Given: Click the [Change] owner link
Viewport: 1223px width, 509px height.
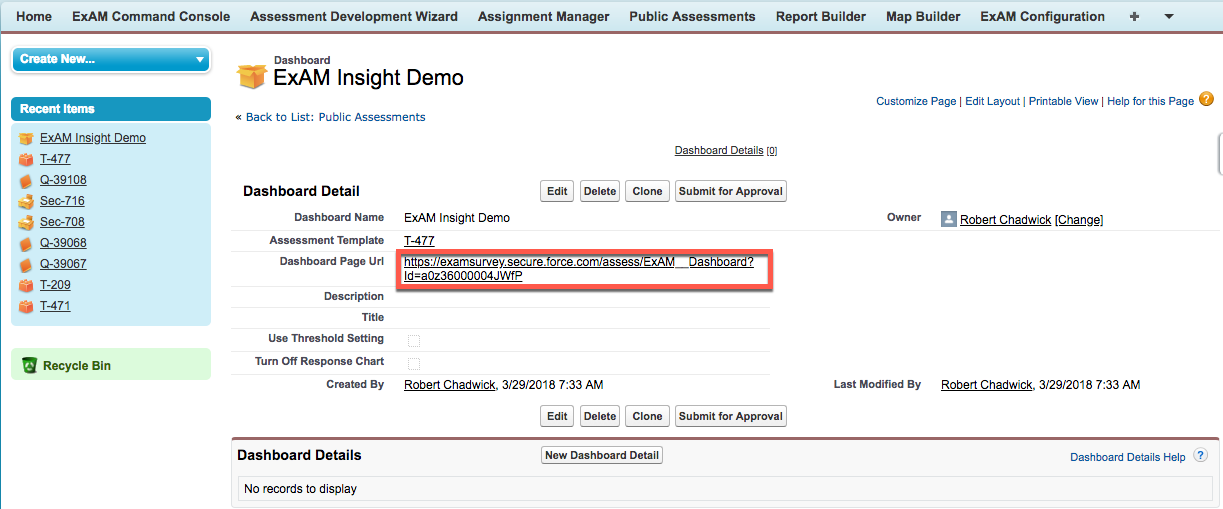Looking at the screenshot, I should (1079, 220).
